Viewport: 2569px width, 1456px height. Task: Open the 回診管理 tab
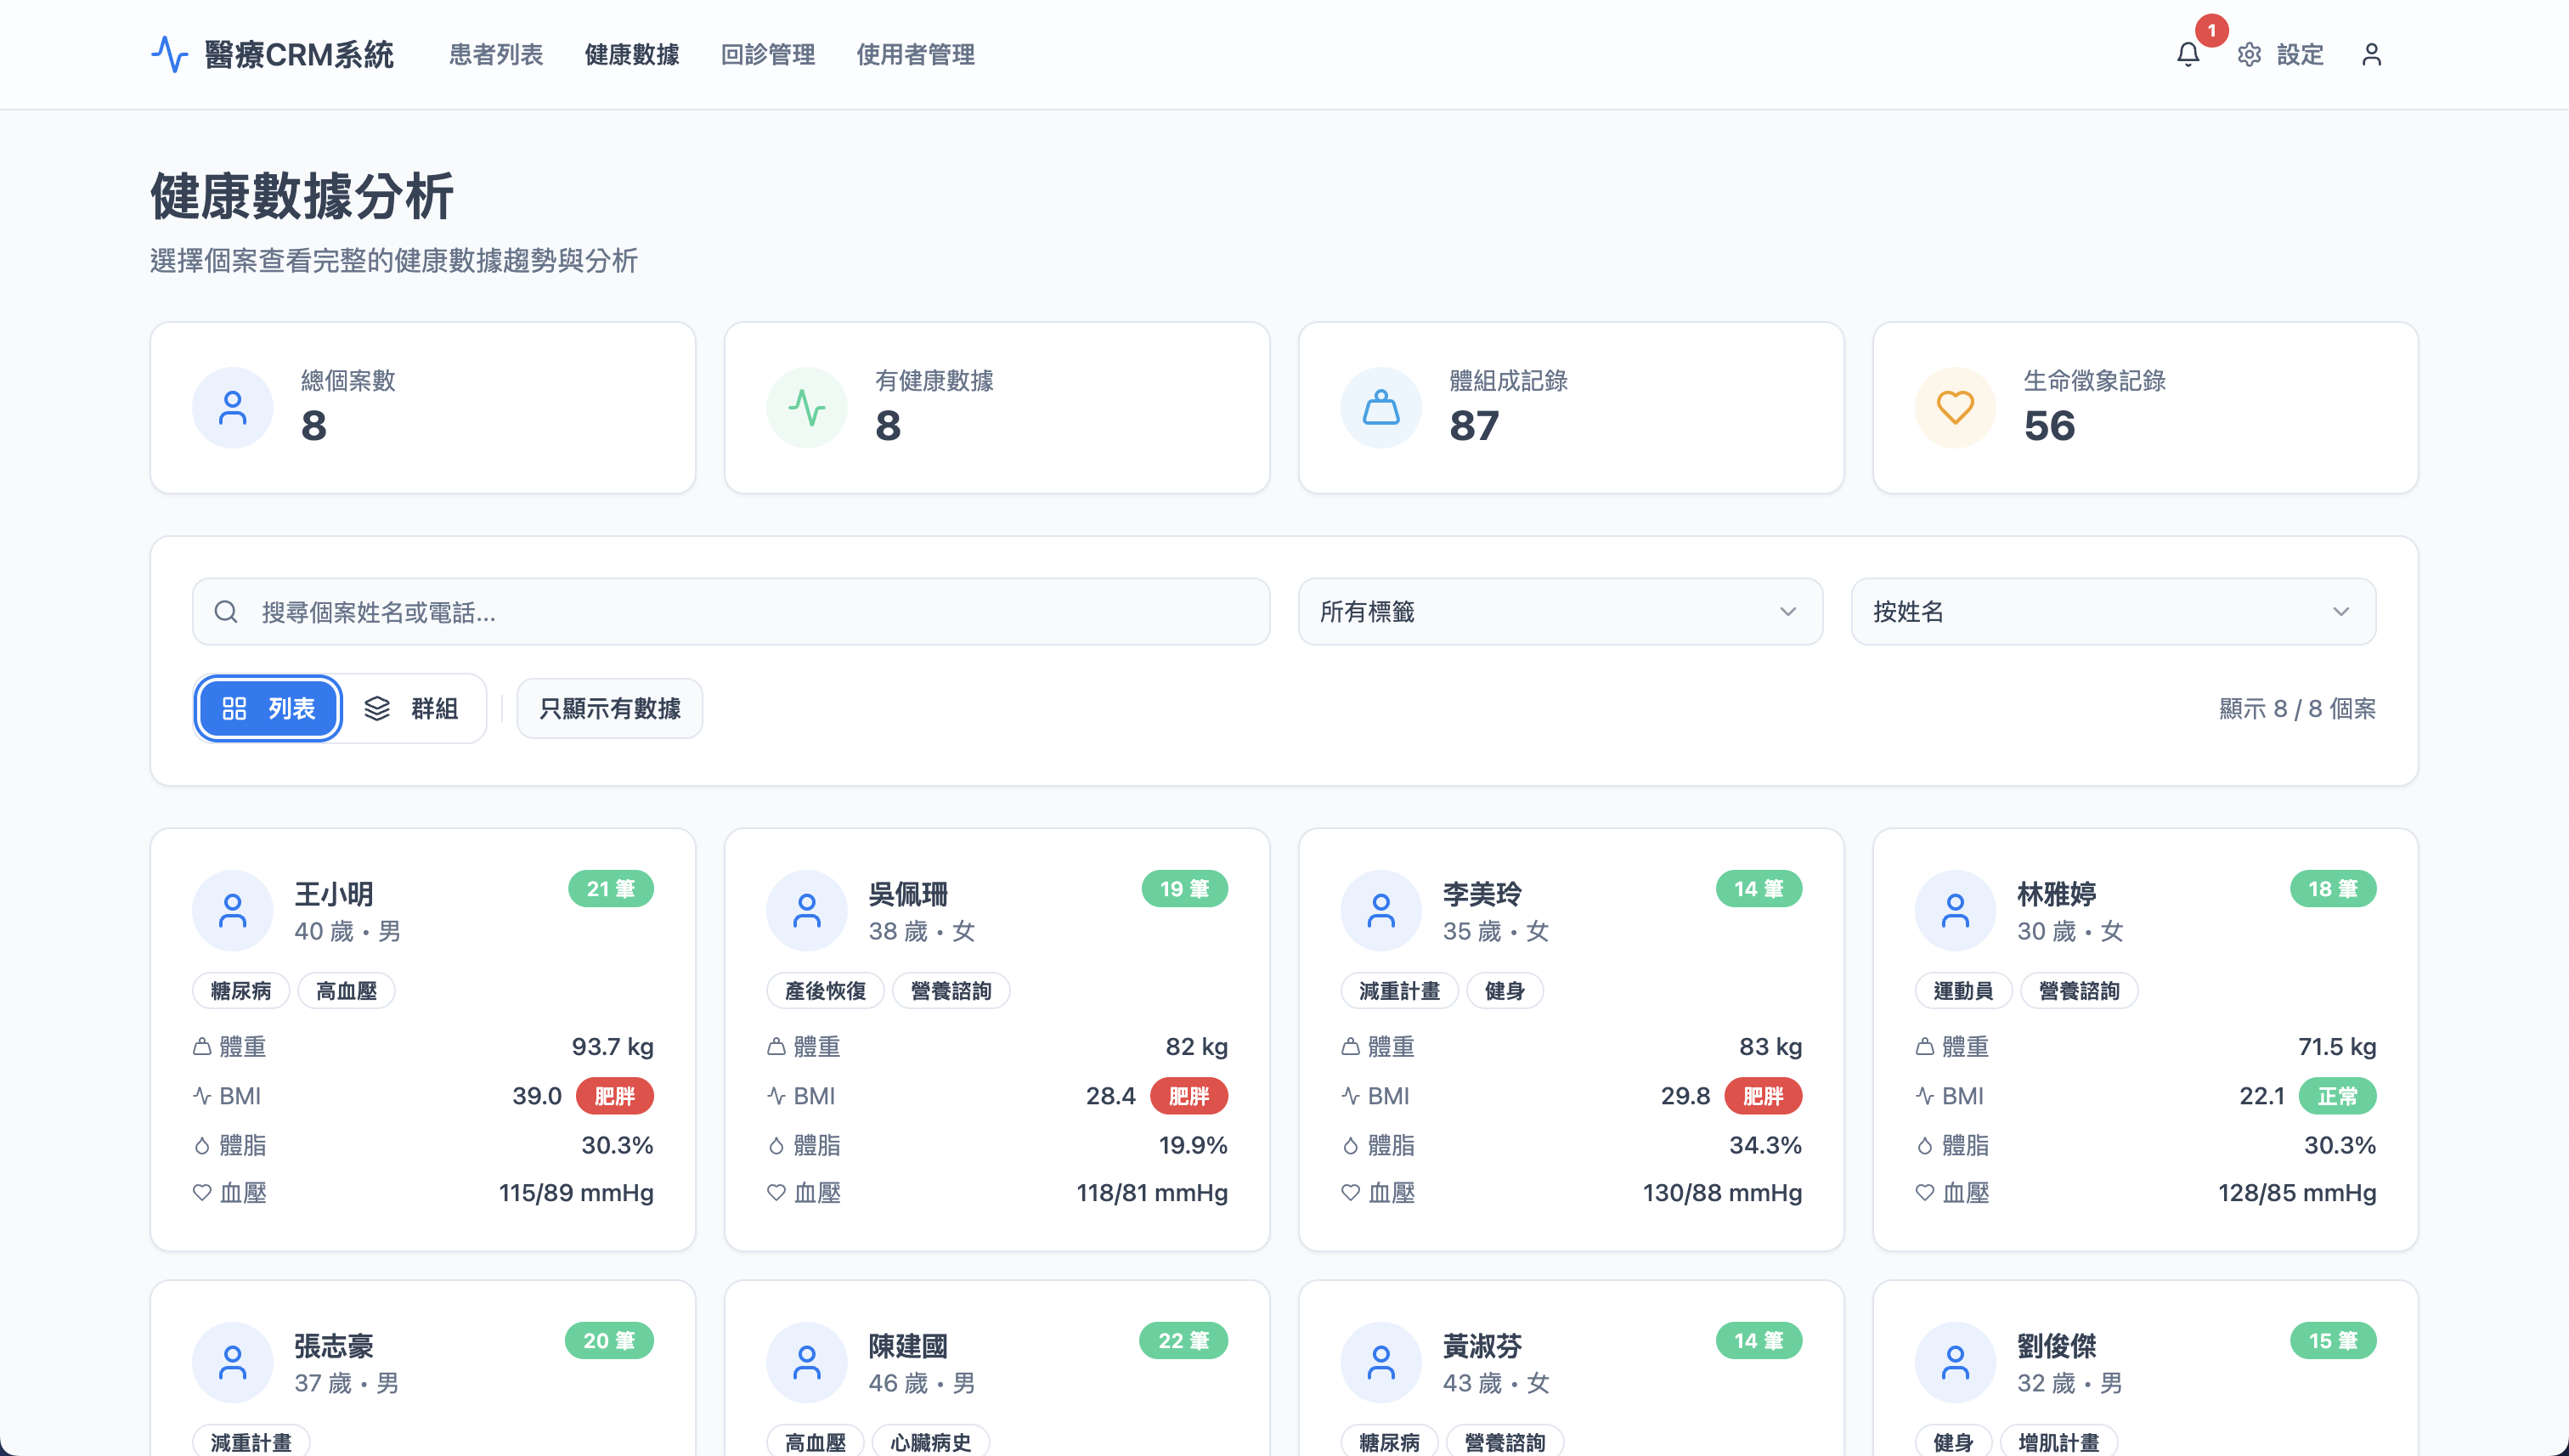click(768, 54)
